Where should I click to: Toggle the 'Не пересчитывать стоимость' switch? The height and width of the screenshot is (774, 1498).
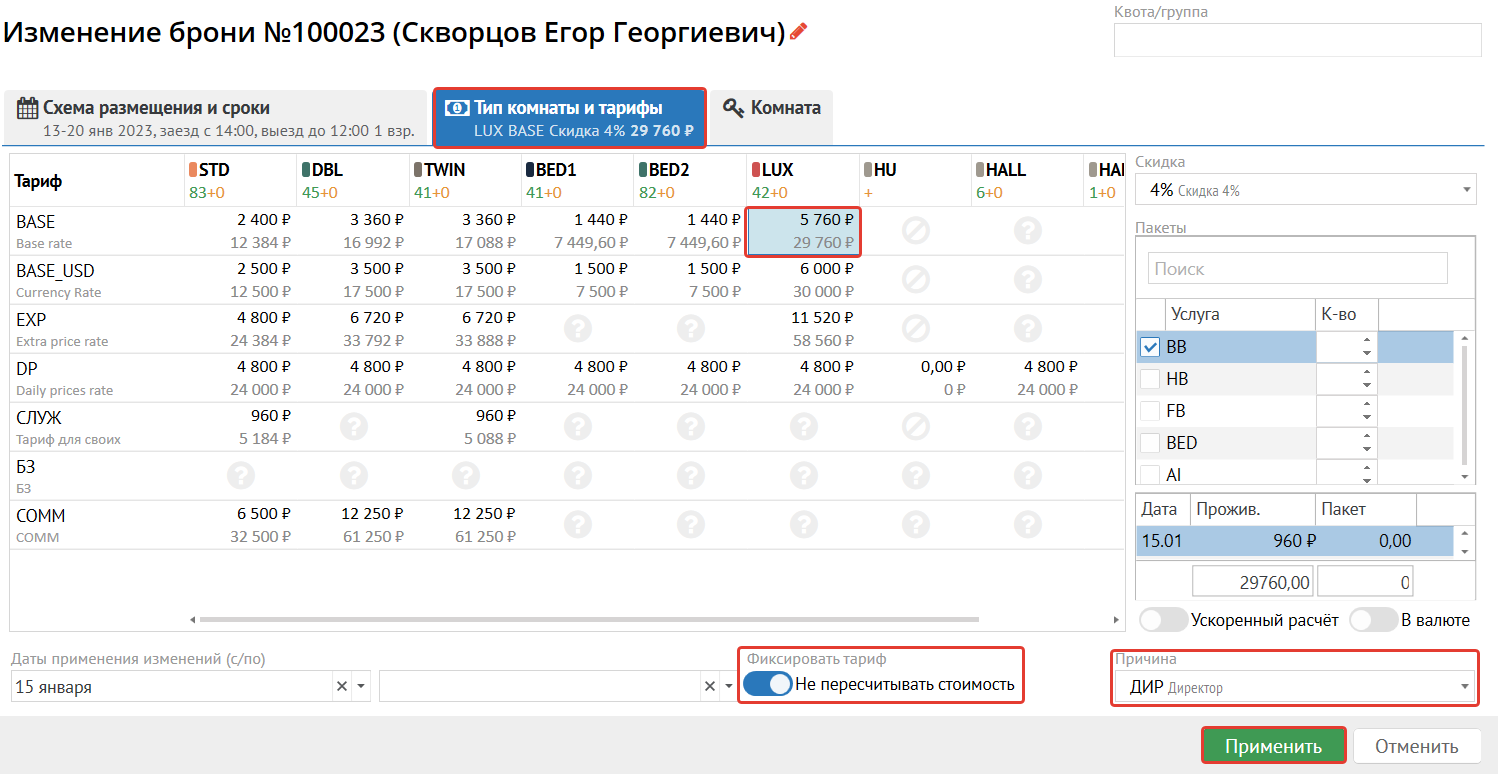point(768,685)
